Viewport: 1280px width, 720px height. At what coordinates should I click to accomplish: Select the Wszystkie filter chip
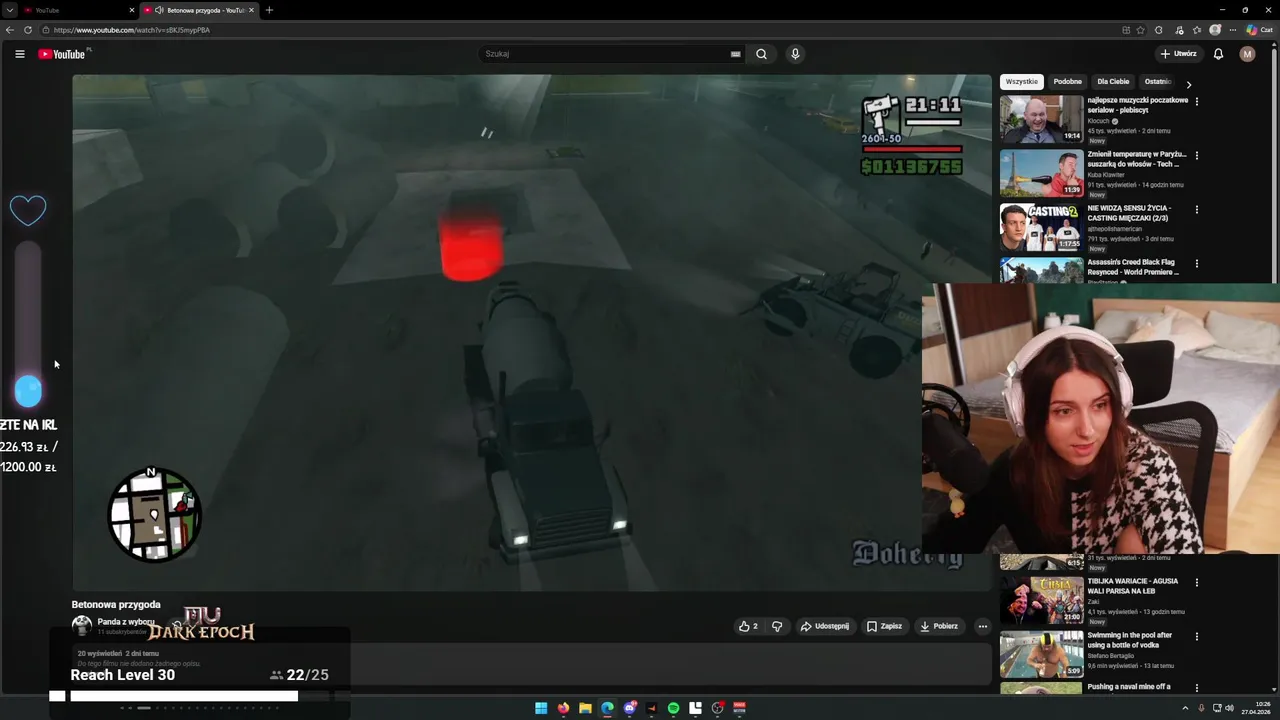click(x=1021, y=82)
